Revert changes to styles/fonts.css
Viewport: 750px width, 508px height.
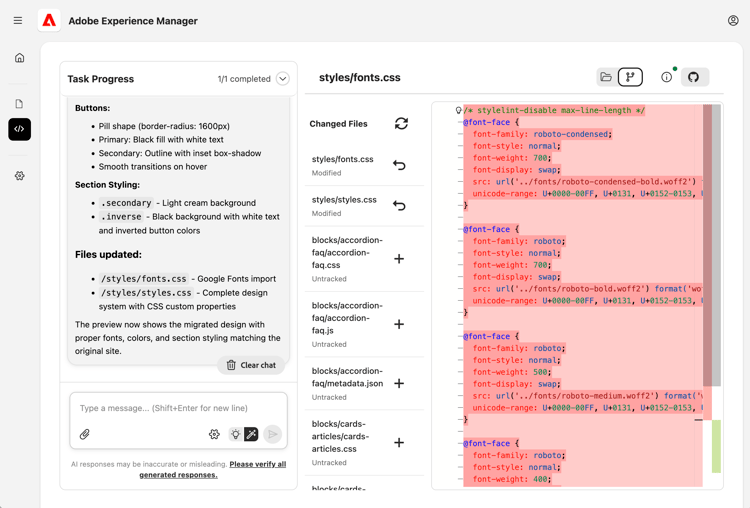click(399, 165)
